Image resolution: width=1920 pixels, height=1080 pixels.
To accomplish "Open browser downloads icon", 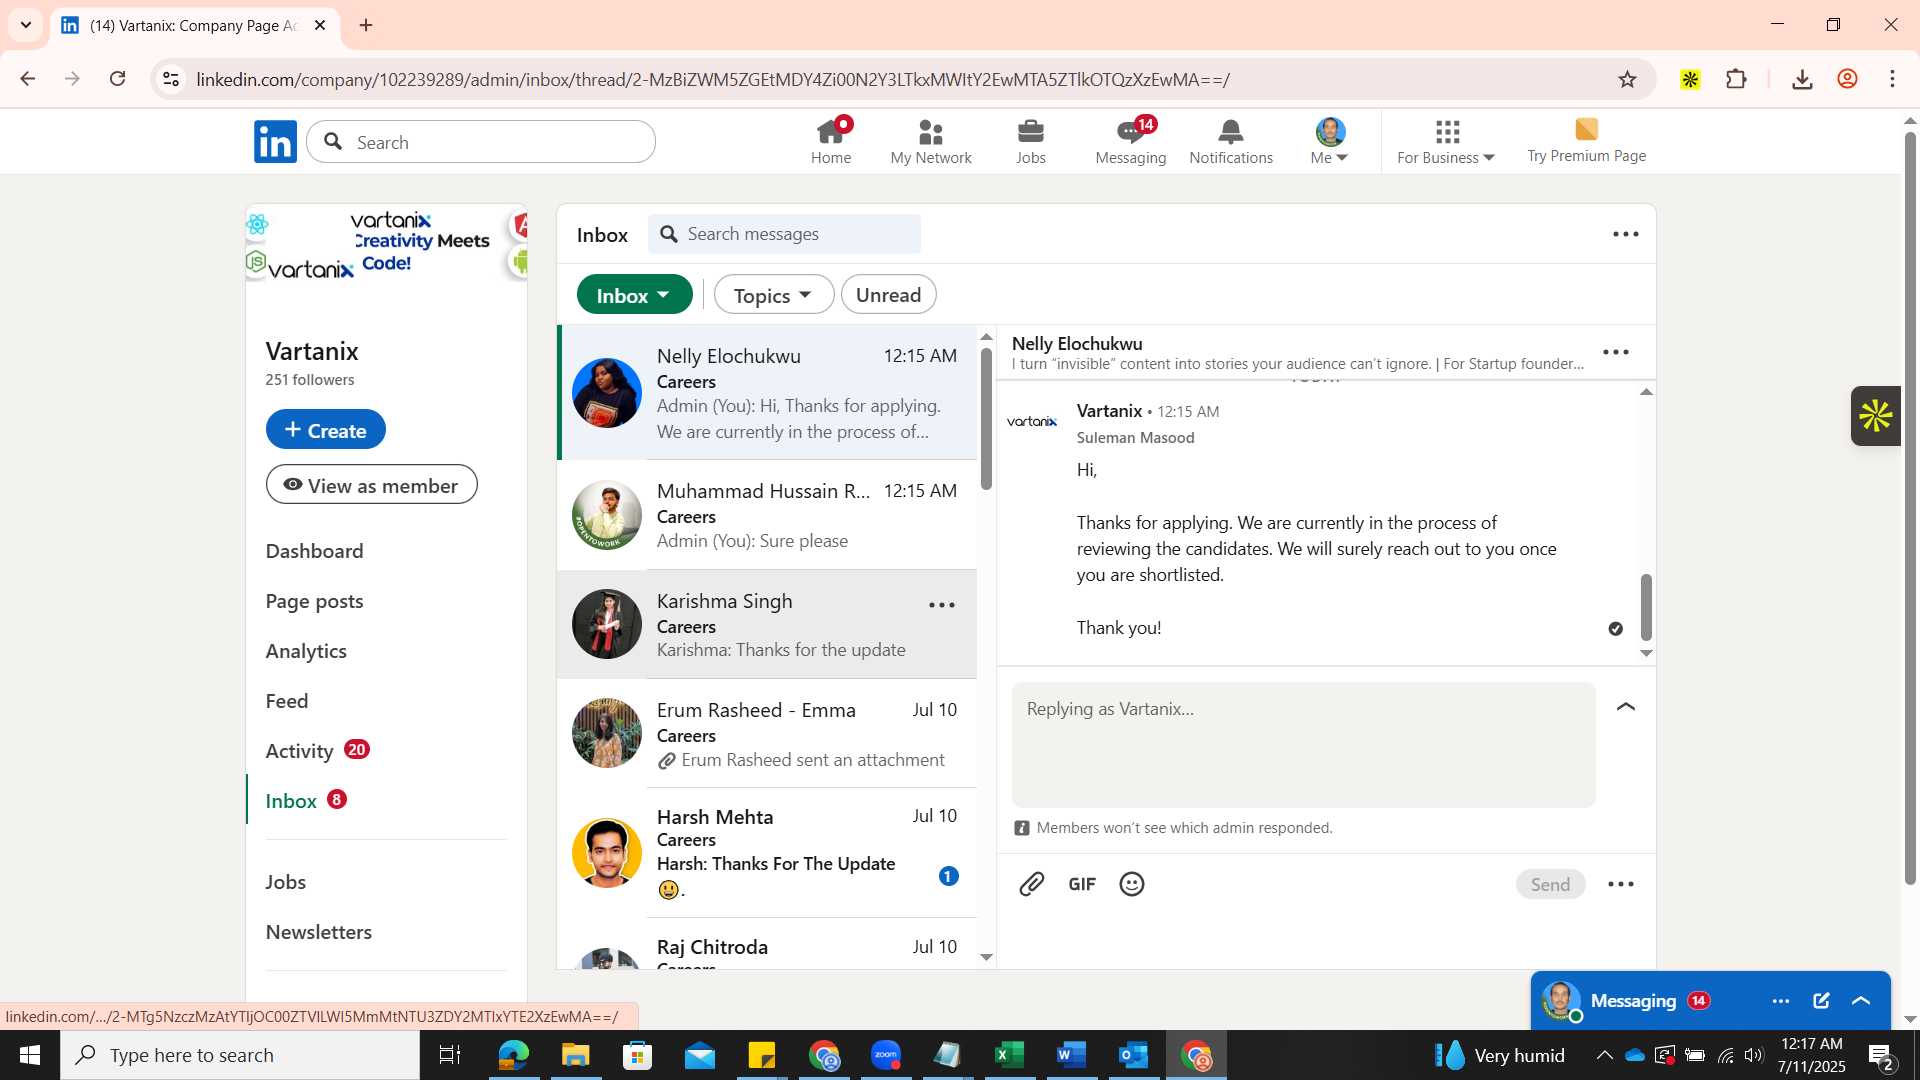I will coord(1802,79).
